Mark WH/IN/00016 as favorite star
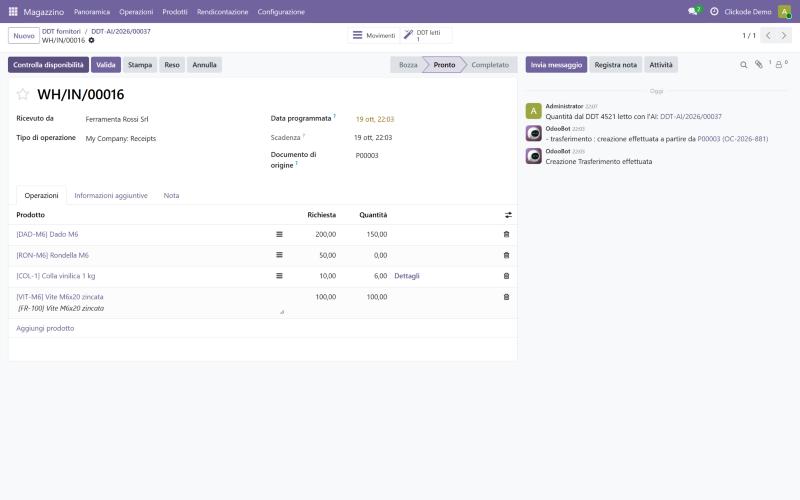The image size is (800, 500). click(22, 94)
